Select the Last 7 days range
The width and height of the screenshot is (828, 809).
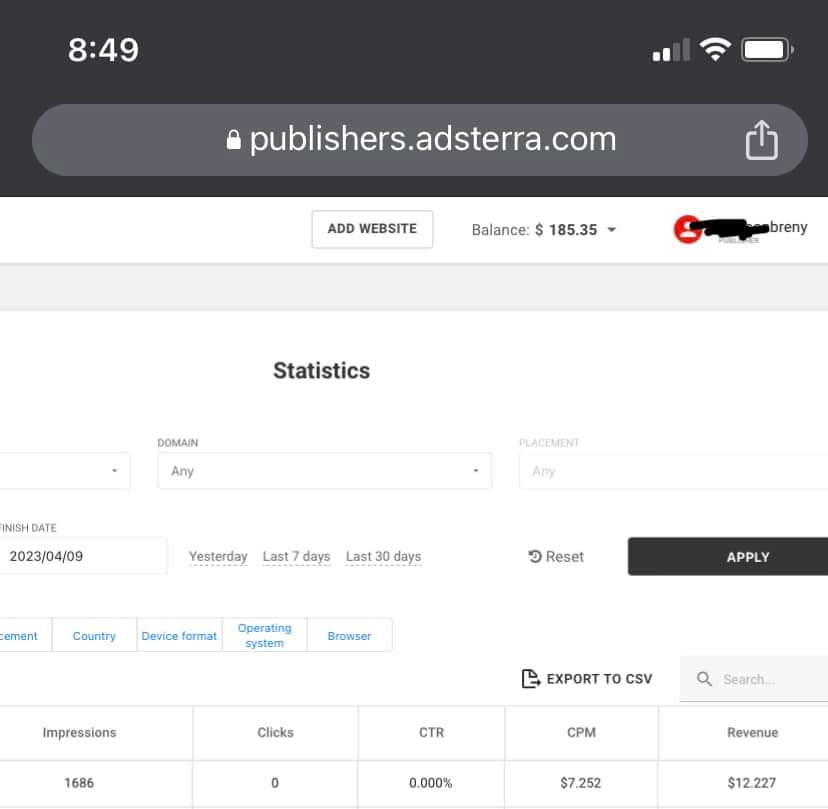(x=296, y=556)
